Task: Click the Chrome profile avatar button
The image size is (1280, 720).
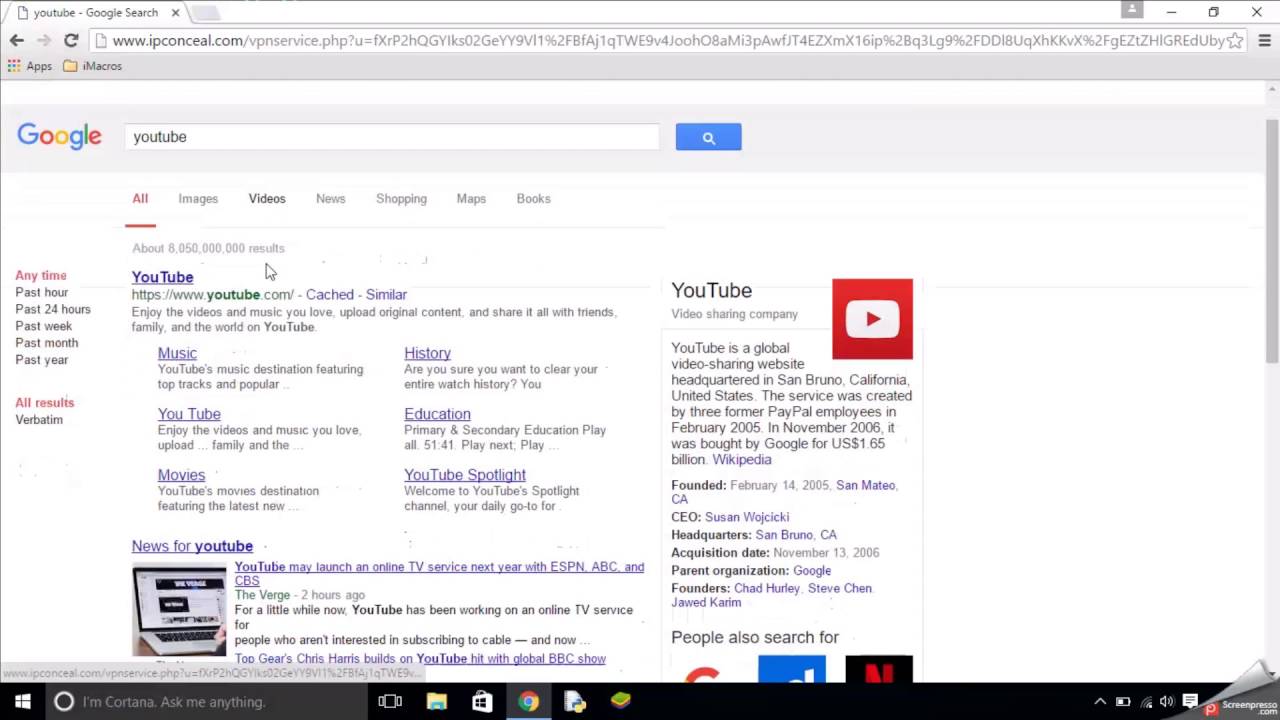Action: pyautogui.click(x=1132, y=9)
